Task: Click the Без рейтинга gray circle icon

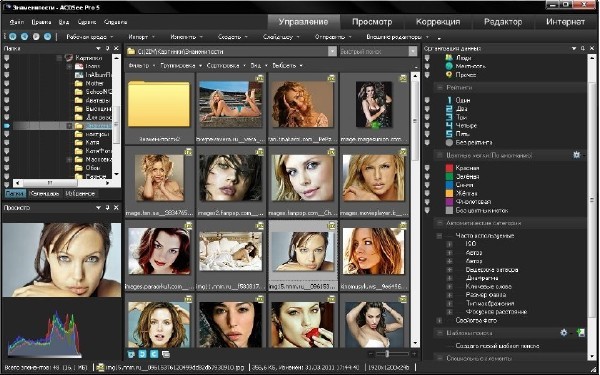Action: click(x=449, y=142)
